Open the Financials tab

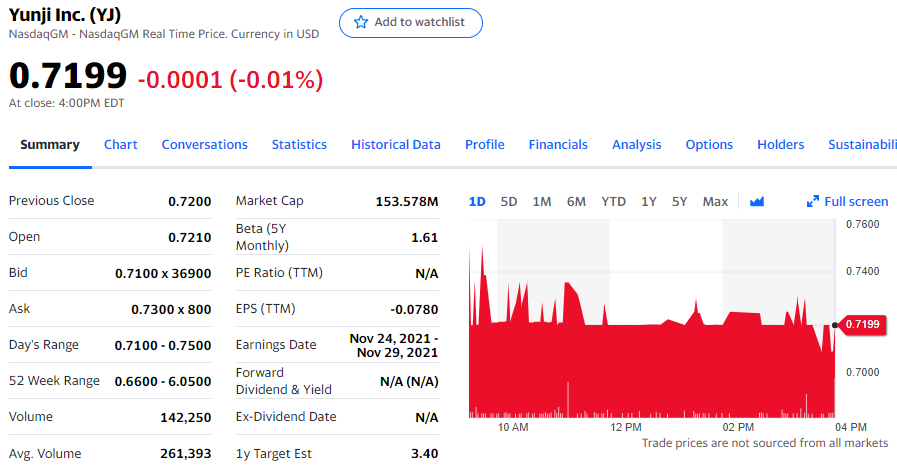coord(558,144)
